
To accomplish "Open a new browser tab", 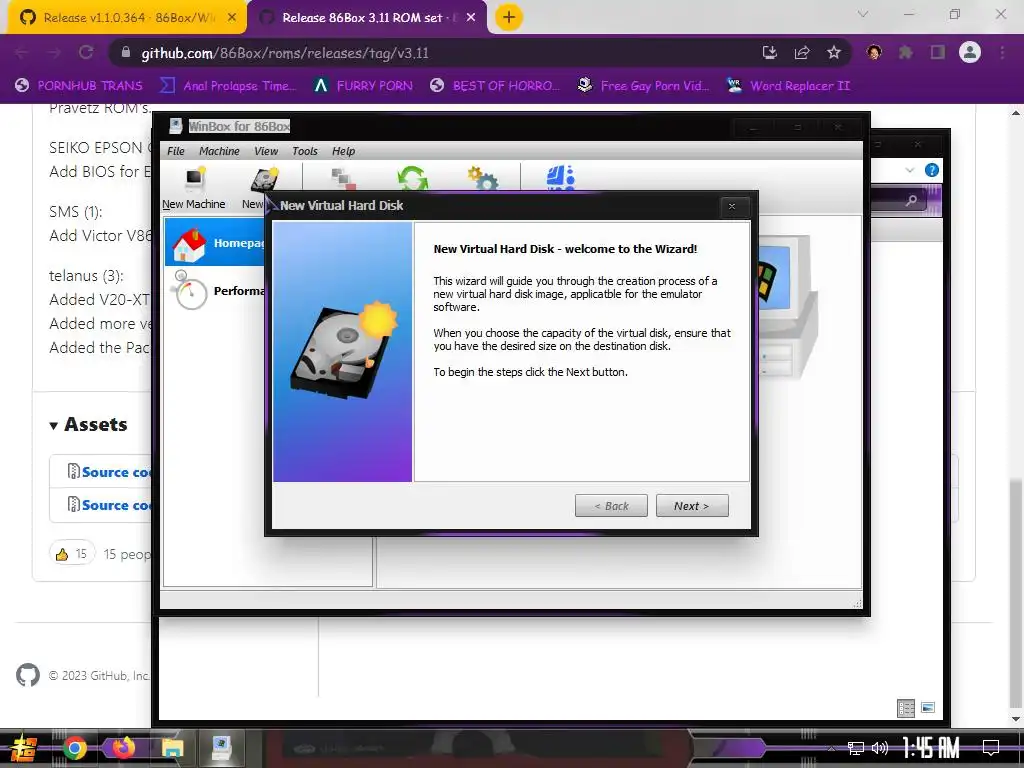I will pos(509,18).
